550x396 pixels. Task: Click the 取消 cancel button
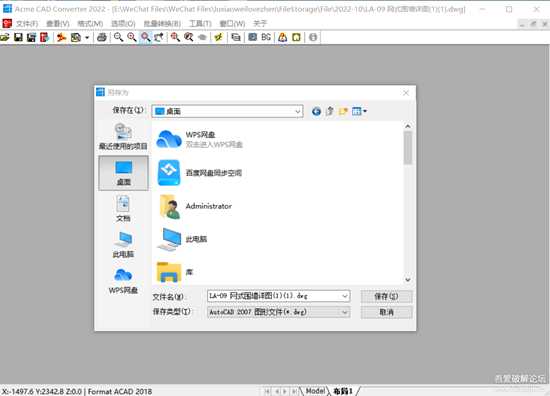387,312
